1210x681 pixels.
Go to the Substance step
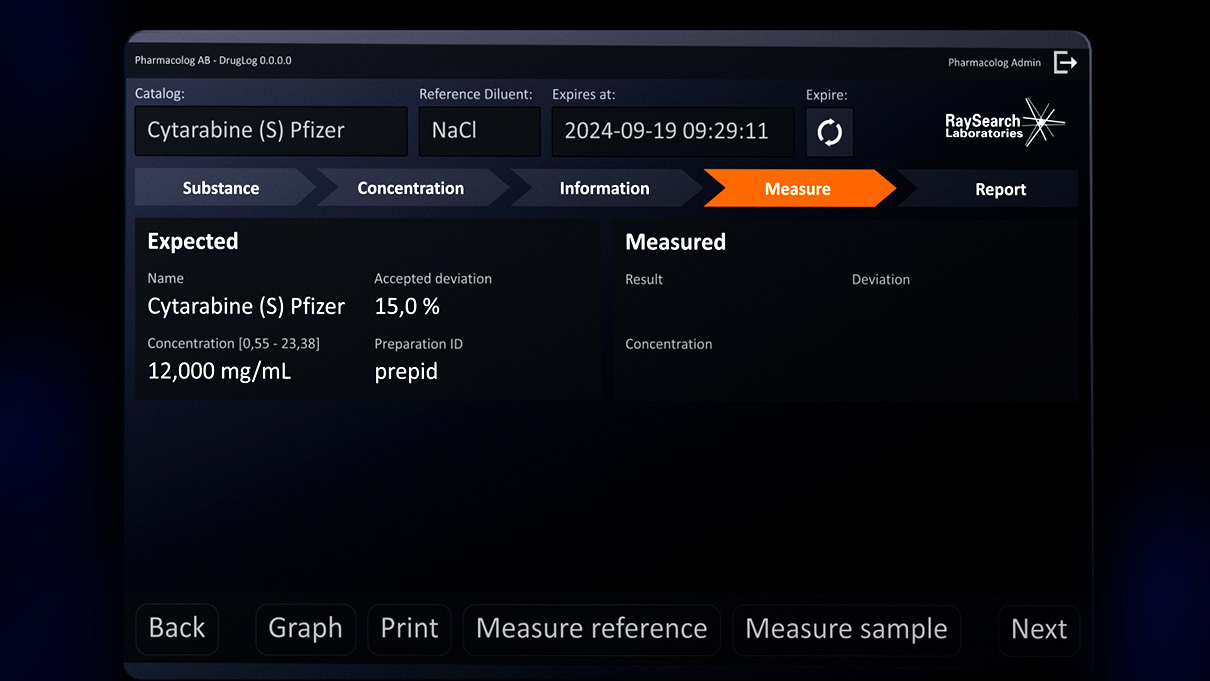point(221,188)
